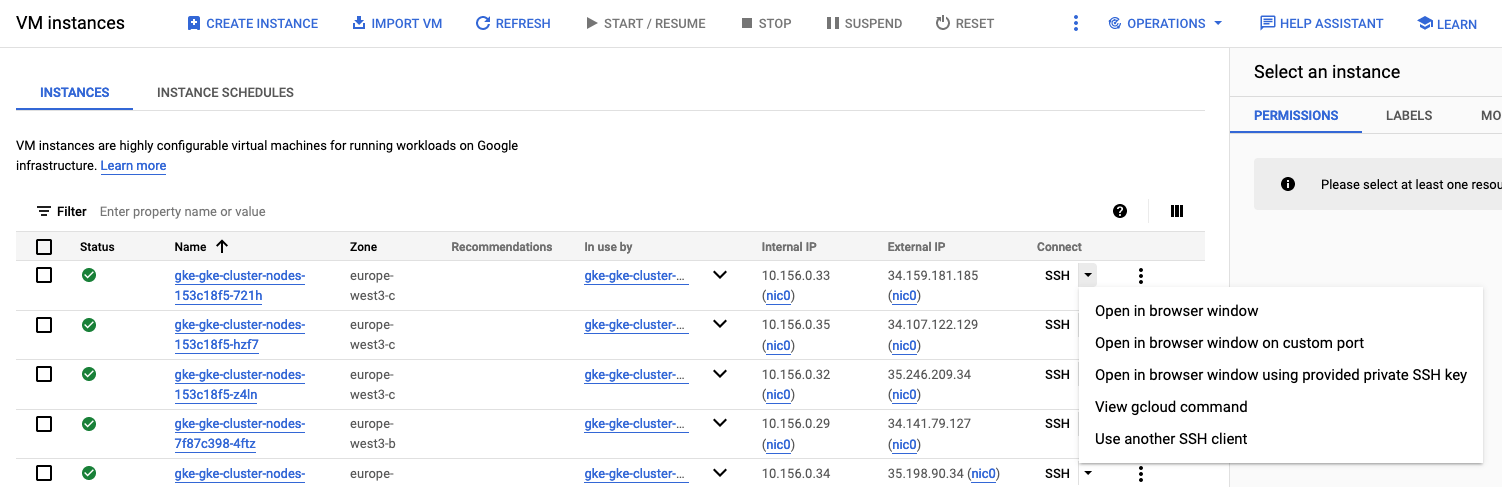Open instance gke-gke-cluster-nodes-7f87c398-4ftz
The image size is (1502, 487).
240,434
